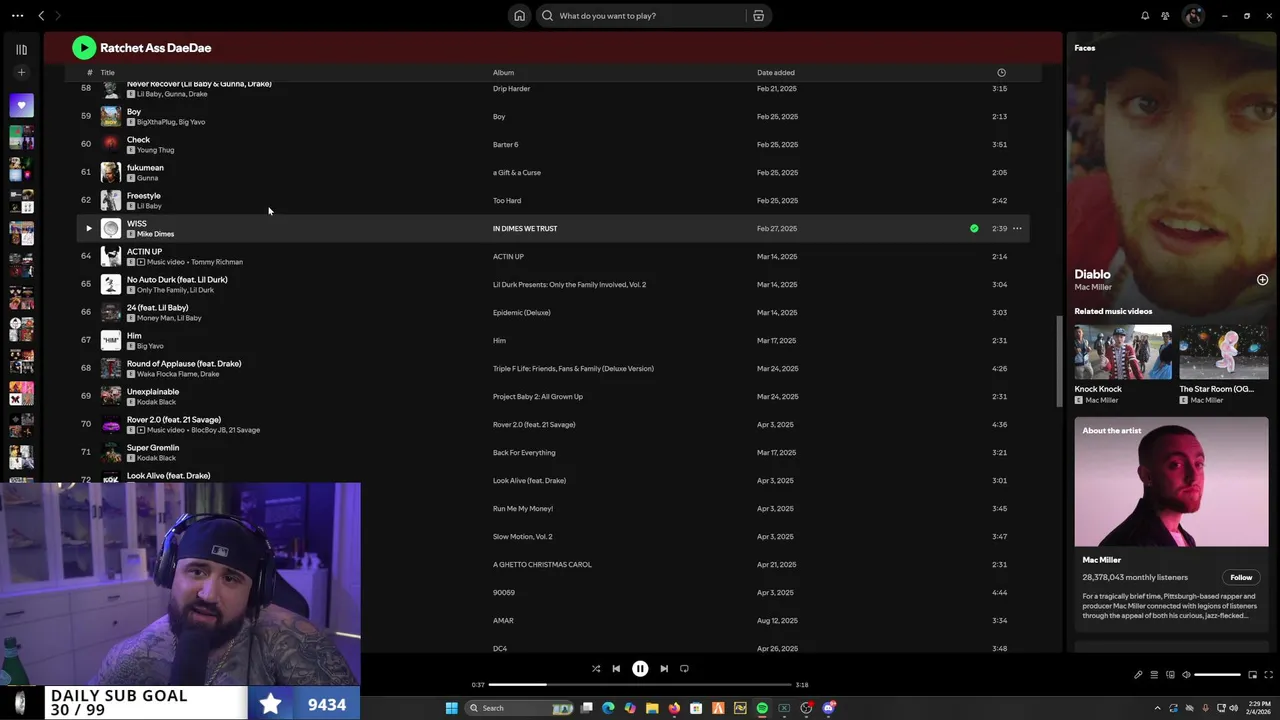Click the track list scrollbar
The height and width of the screenshot is (720, 1280).
coord(1059,361)
